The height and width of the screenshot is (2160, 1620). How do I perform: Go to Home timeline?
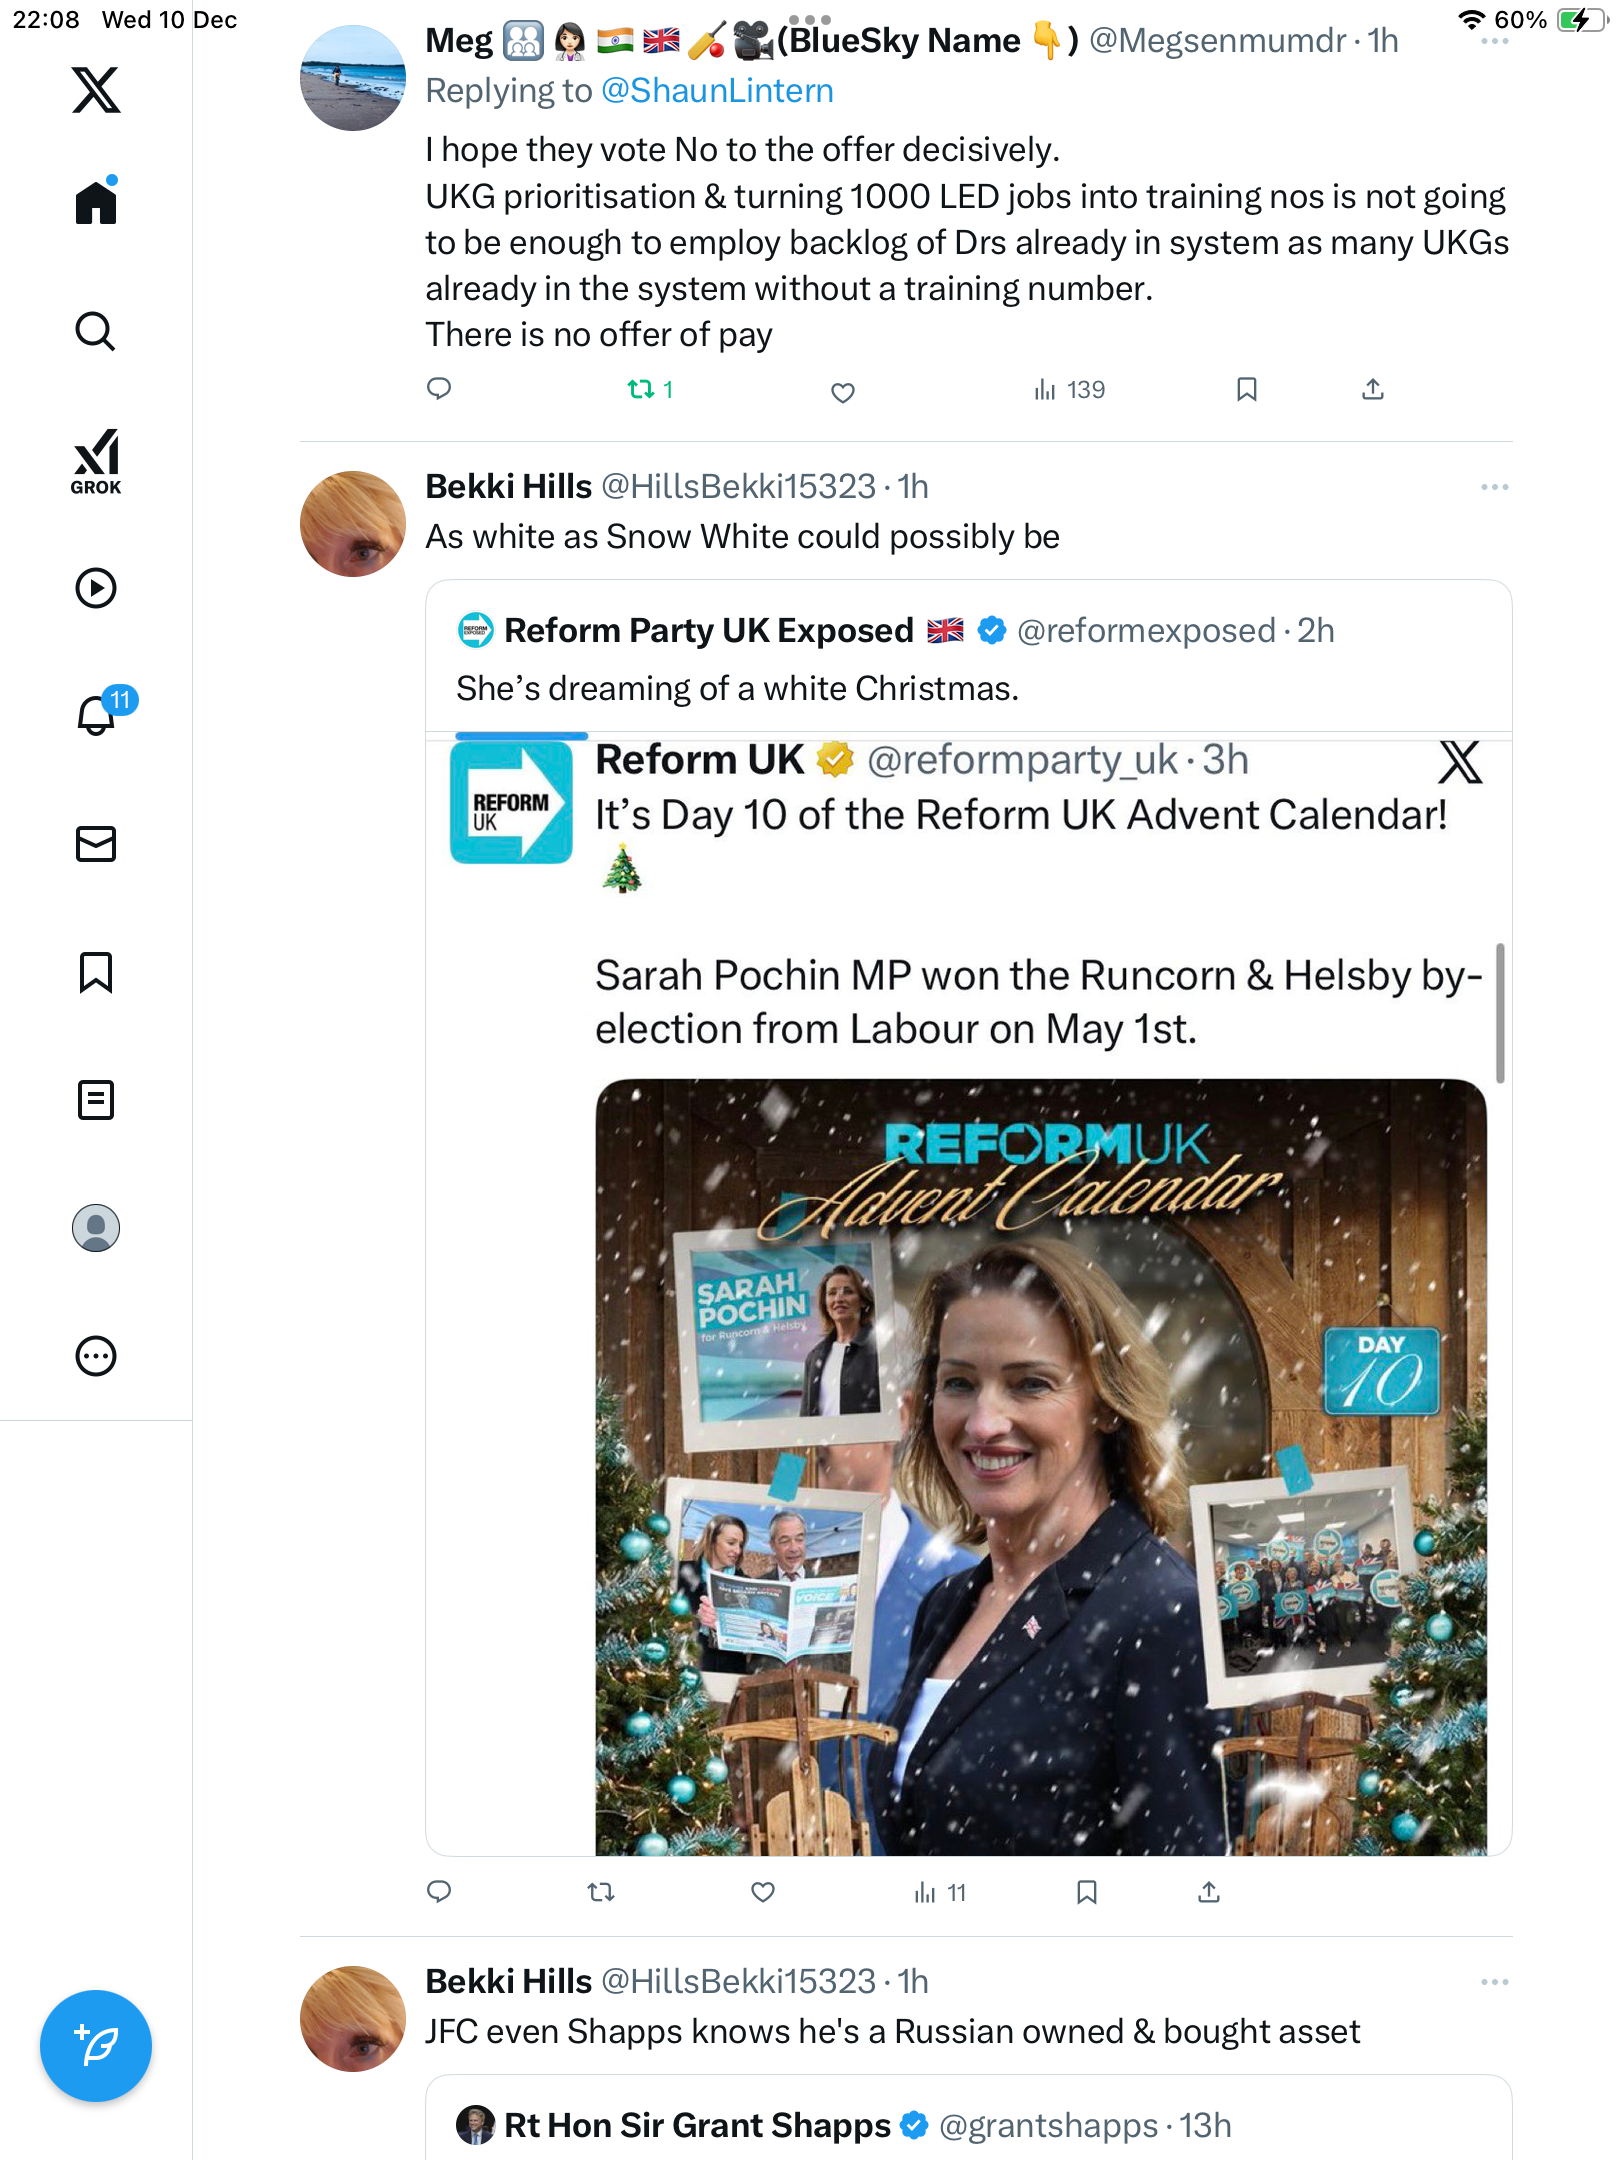click(96, 203)
